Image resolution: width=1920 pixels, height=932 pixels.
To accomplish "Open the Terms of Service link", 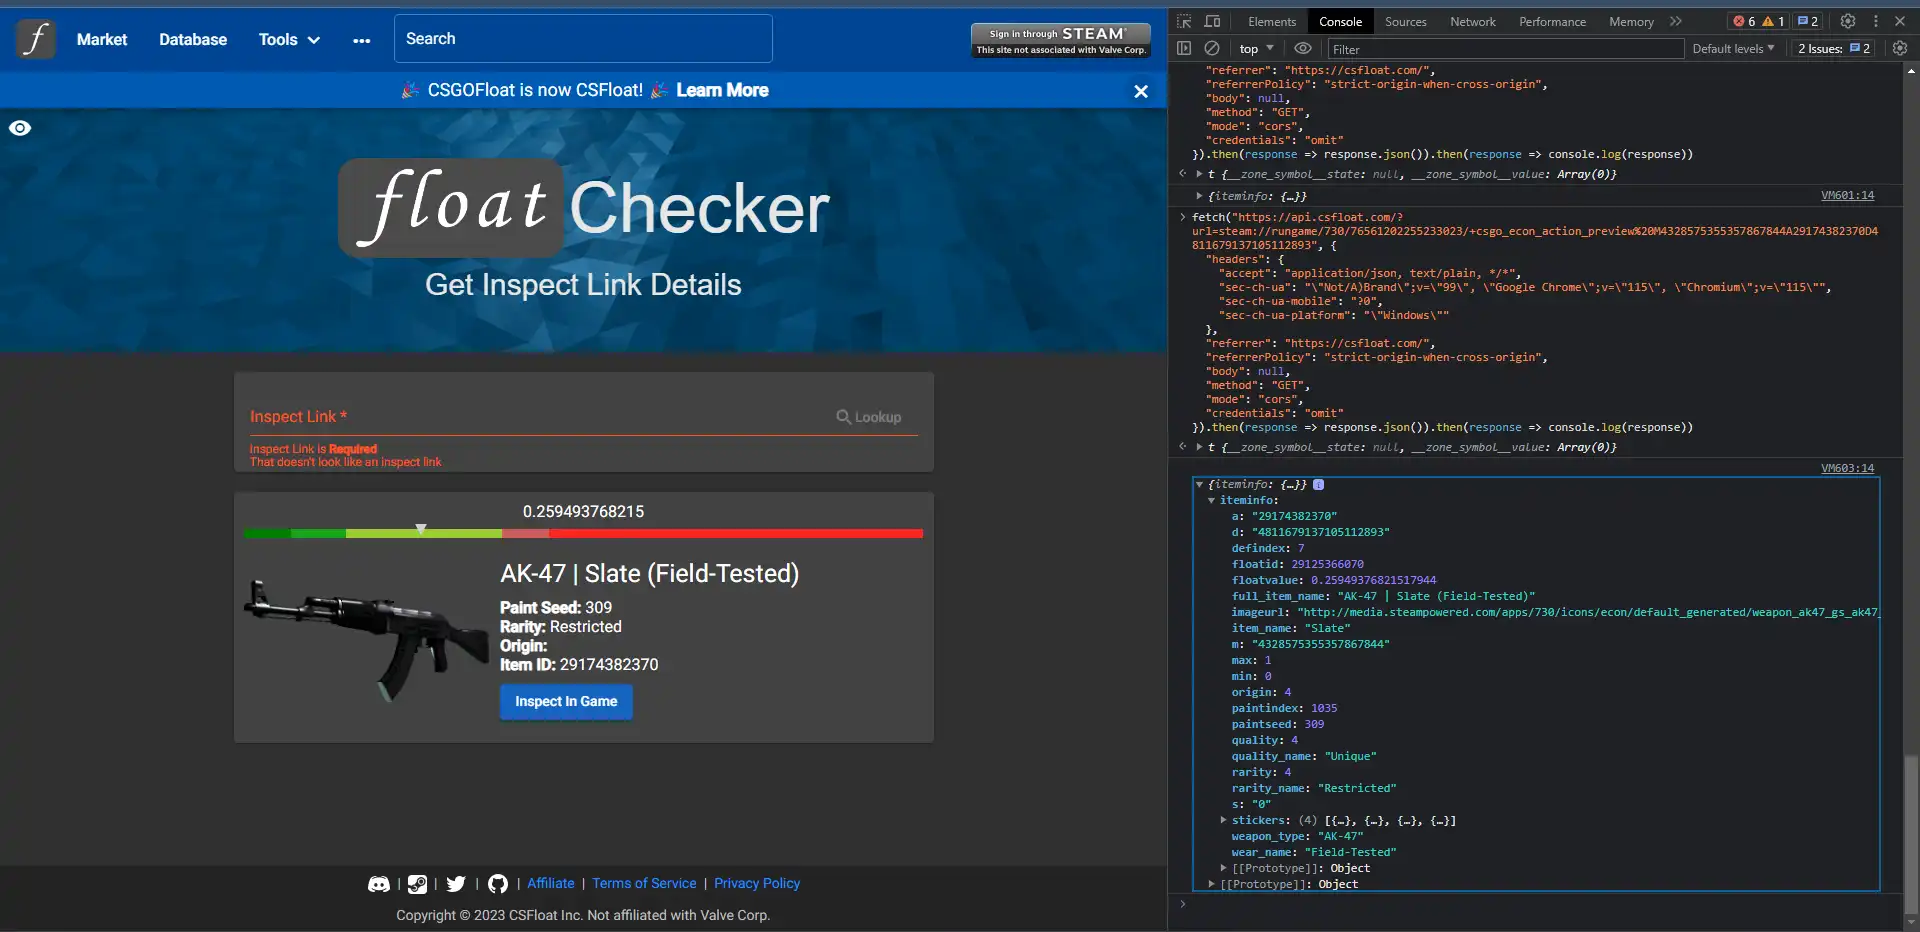I will (644, 884).
